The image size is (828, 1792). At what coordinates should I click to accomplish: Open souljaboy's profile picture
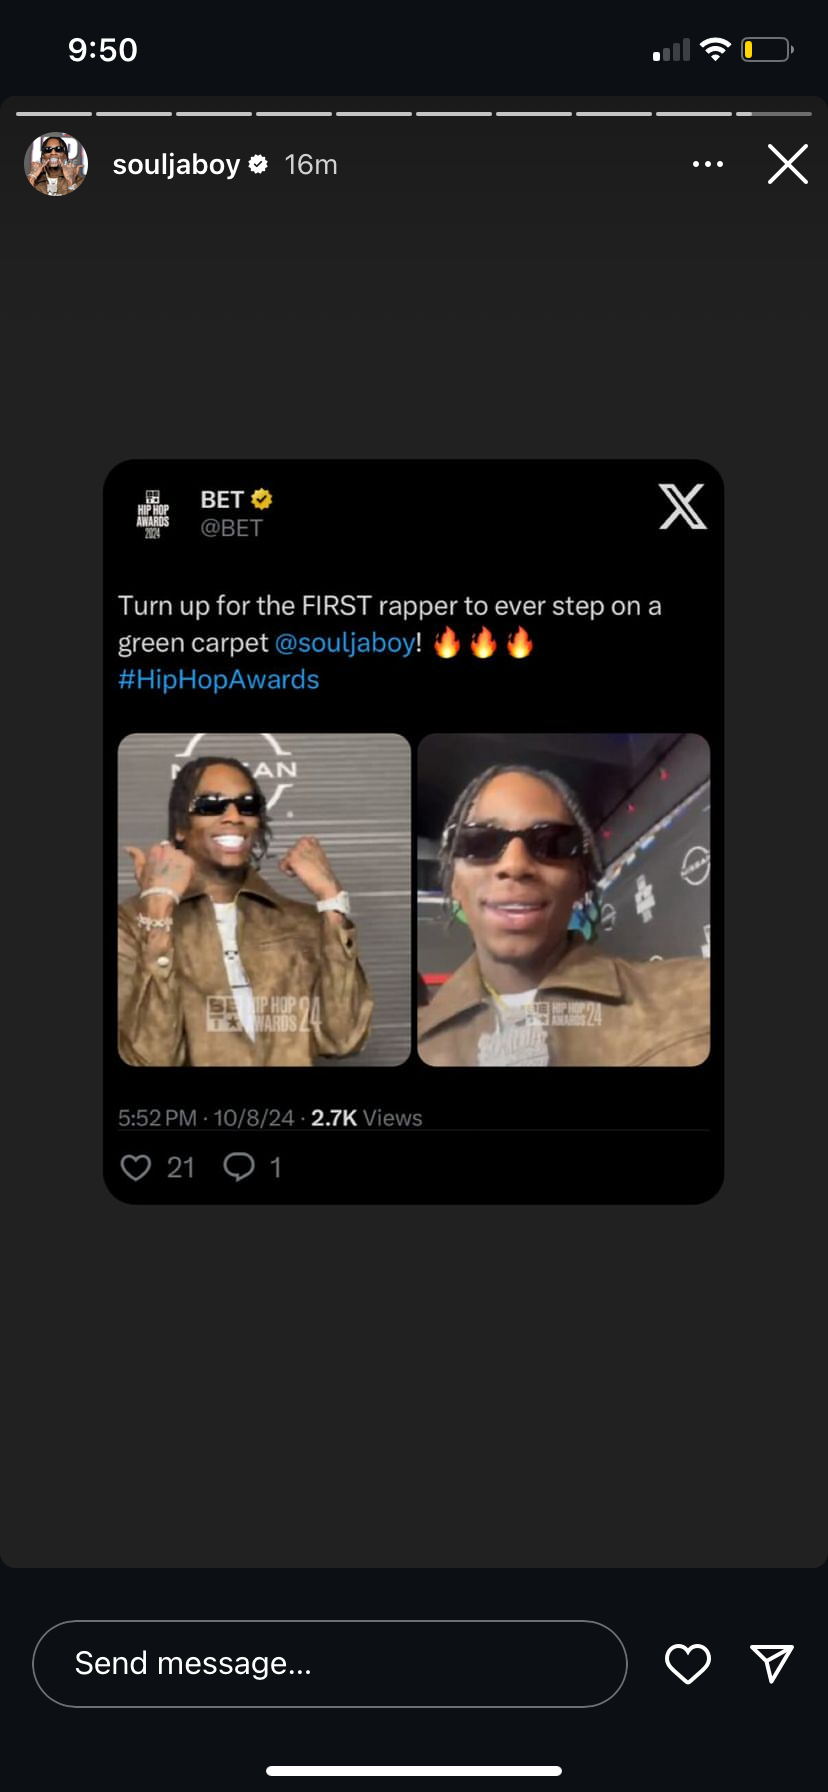[x=56, y=164]
